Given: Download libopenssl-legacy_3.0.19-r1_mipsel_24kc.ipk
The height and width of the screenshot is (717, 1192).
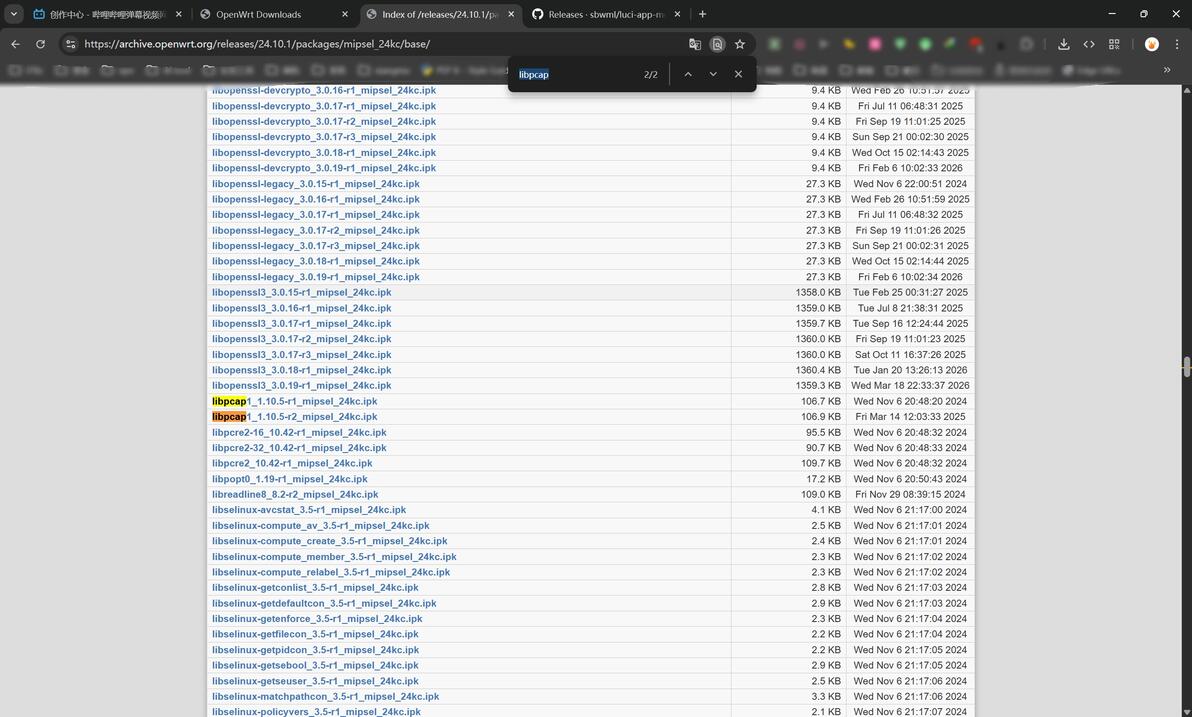Looking at the screenshot, I should pos(315,277).
